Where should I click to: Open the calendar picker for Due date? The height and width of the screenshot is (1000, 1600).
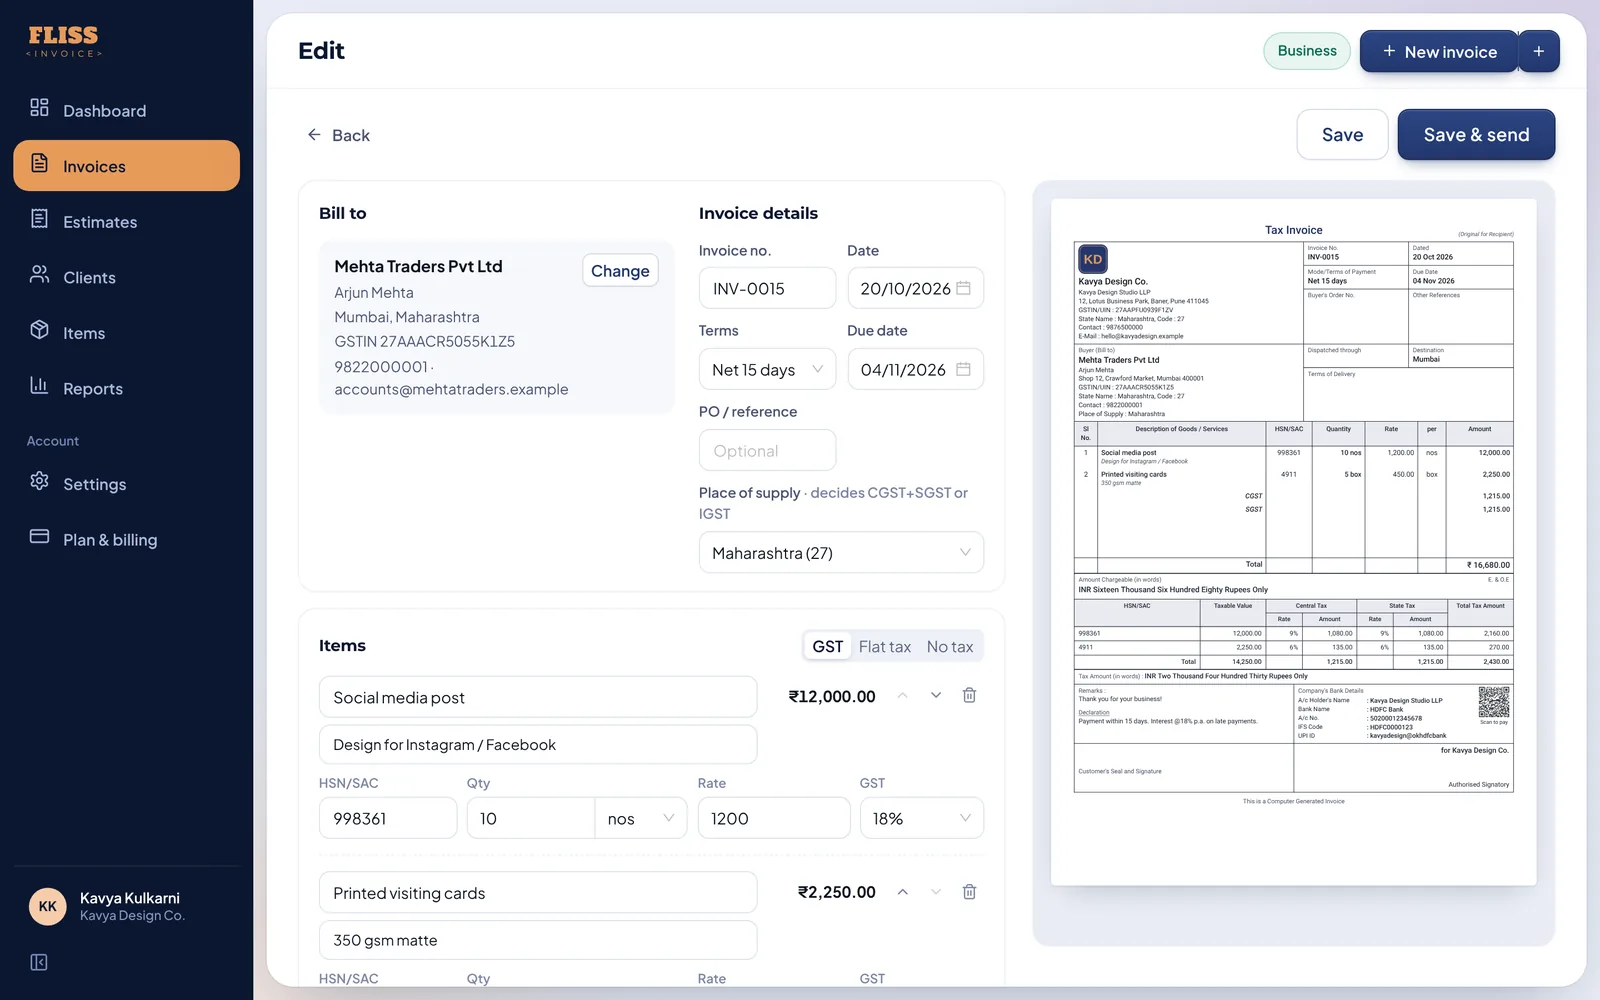(963, 369)
